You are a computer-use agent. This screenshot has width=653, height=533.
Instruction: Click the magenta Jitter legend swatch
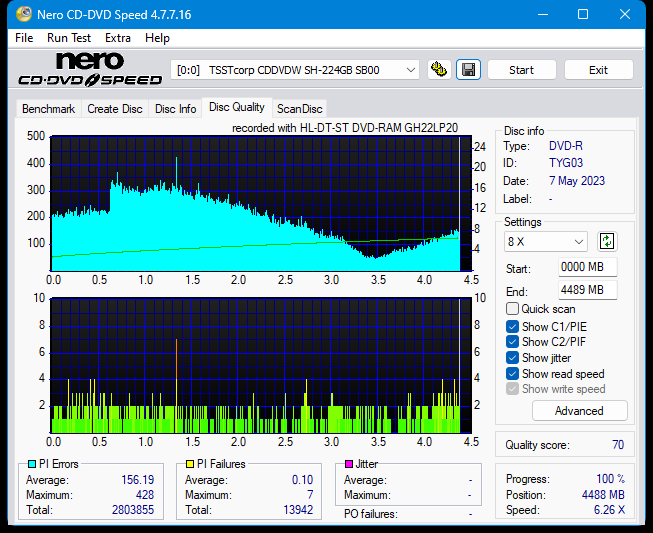349,464
